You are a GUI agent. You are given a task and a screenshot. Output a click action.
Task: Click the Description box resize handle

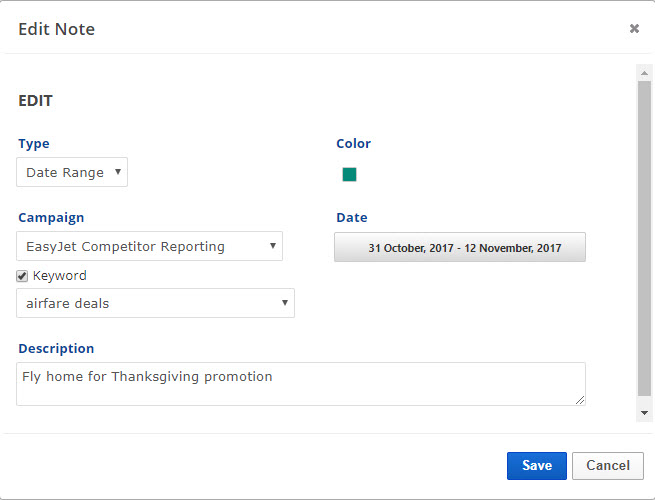[x=580, y=400]
